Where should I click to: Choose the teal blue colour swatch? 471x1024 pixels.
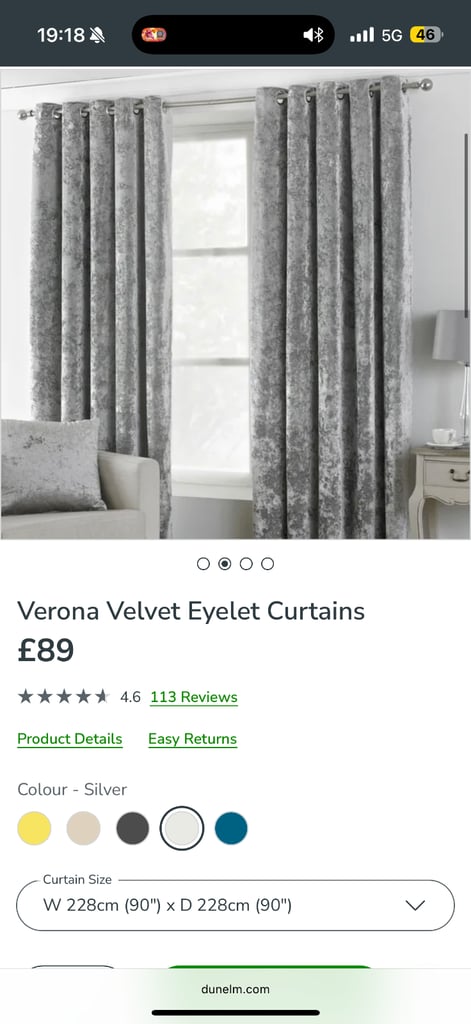point(231,828)
